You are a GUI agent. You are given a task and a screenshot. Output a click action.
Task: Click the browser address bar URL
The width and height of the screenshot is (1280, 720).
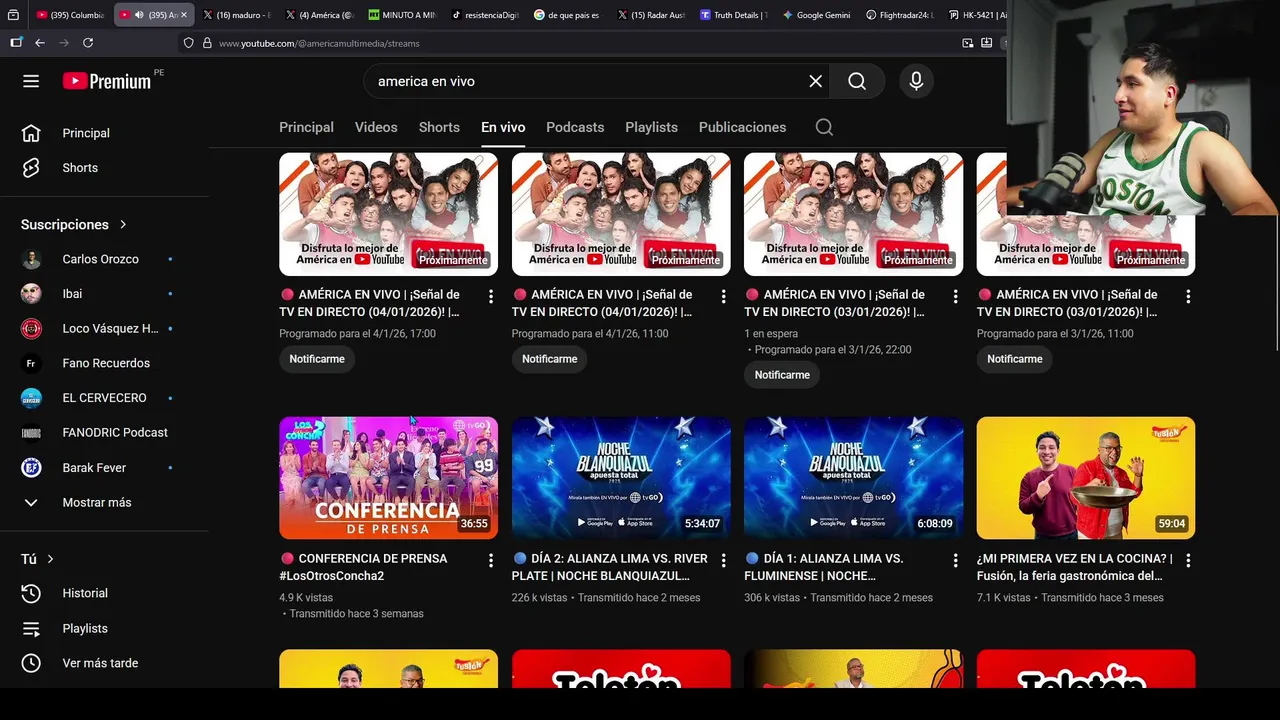pos(319,43)
